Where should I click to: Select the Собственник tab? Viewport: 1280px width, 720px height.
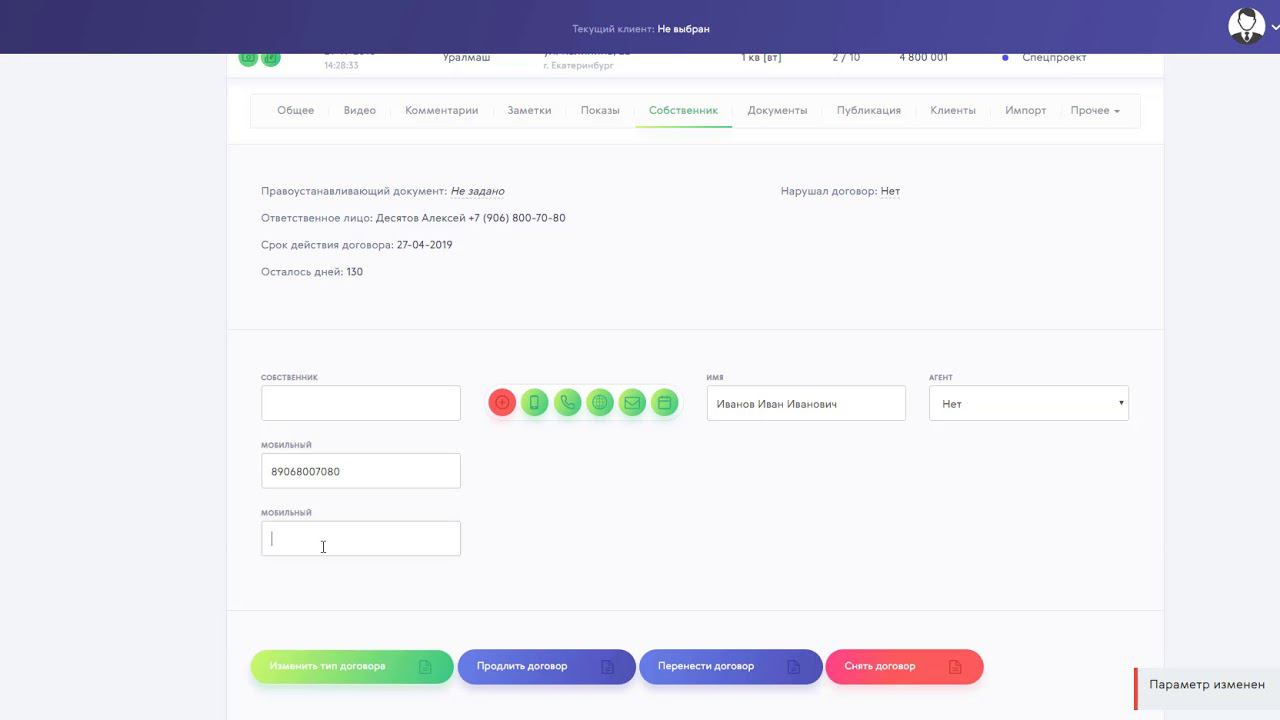point(683,110)
